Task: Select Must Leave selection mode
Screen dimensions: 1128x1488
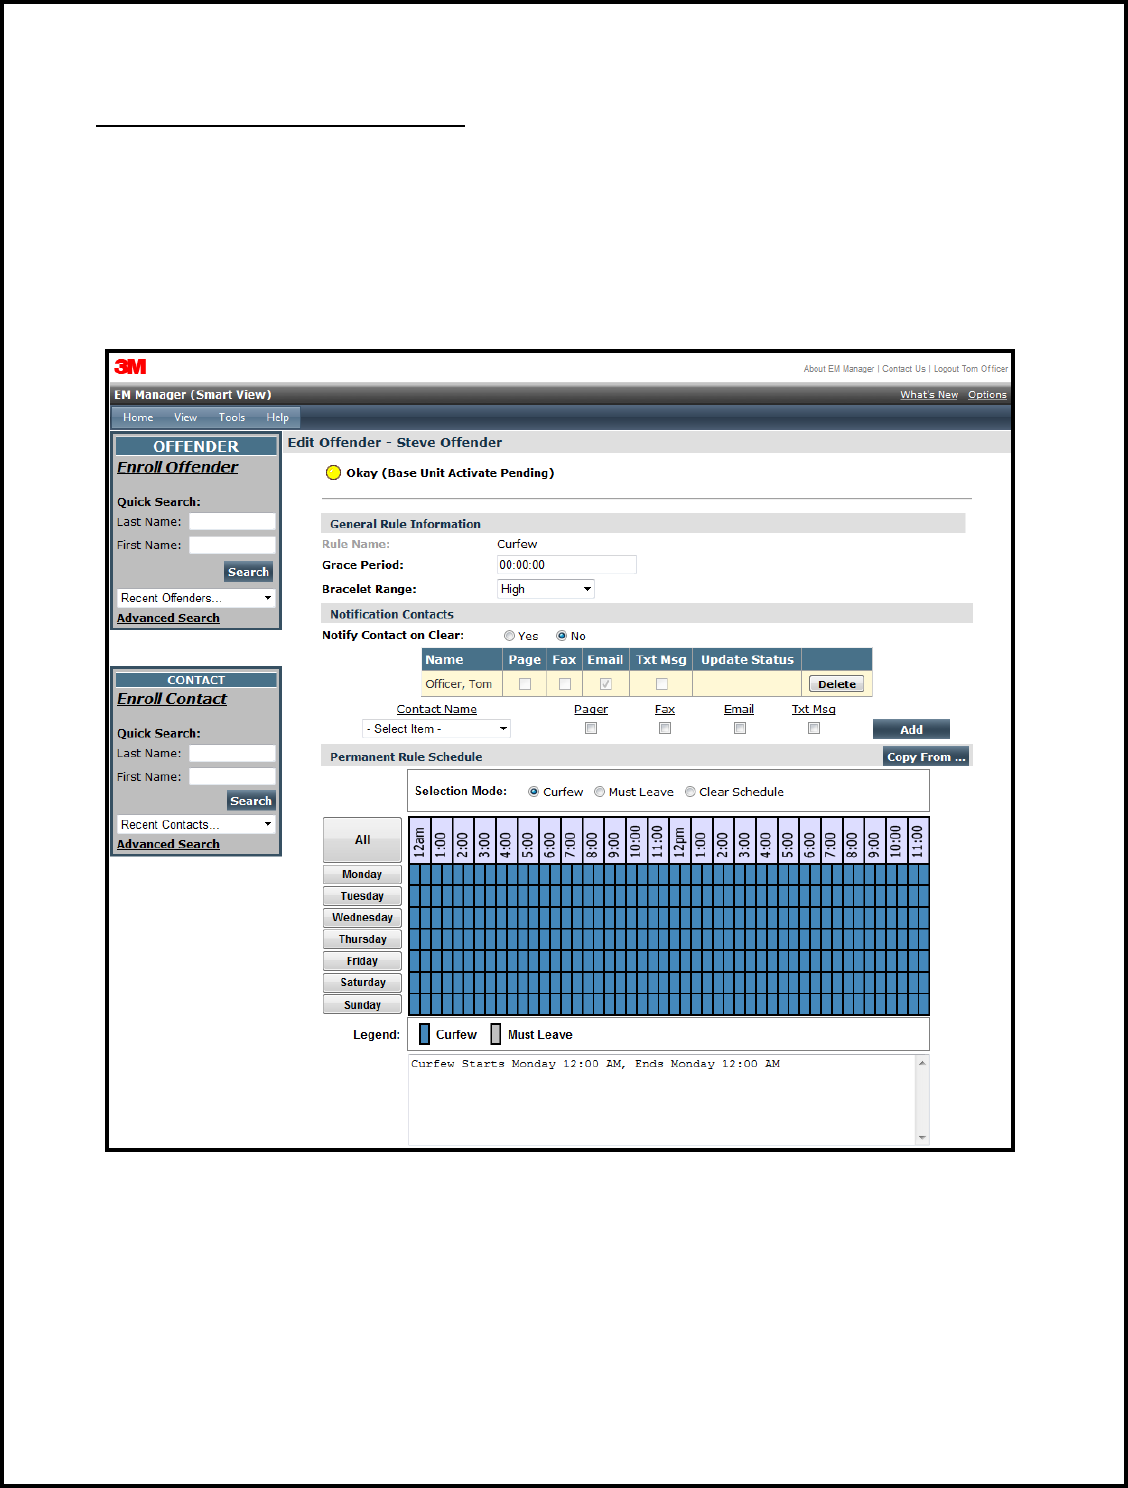Action: 600,792
